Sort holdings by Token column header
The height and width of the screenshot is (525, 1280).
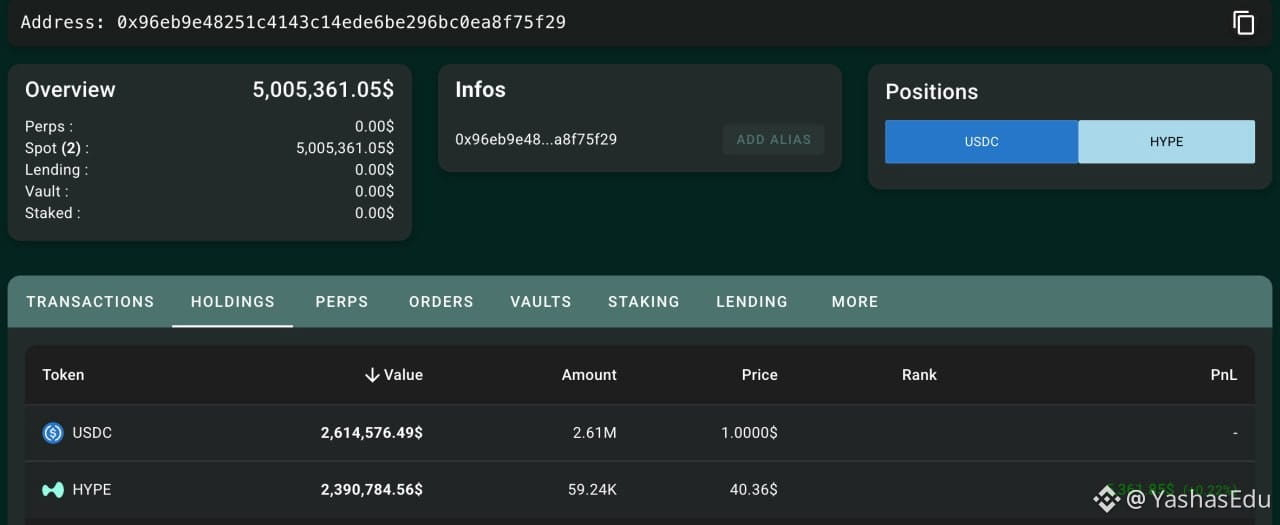coord(63,375)
